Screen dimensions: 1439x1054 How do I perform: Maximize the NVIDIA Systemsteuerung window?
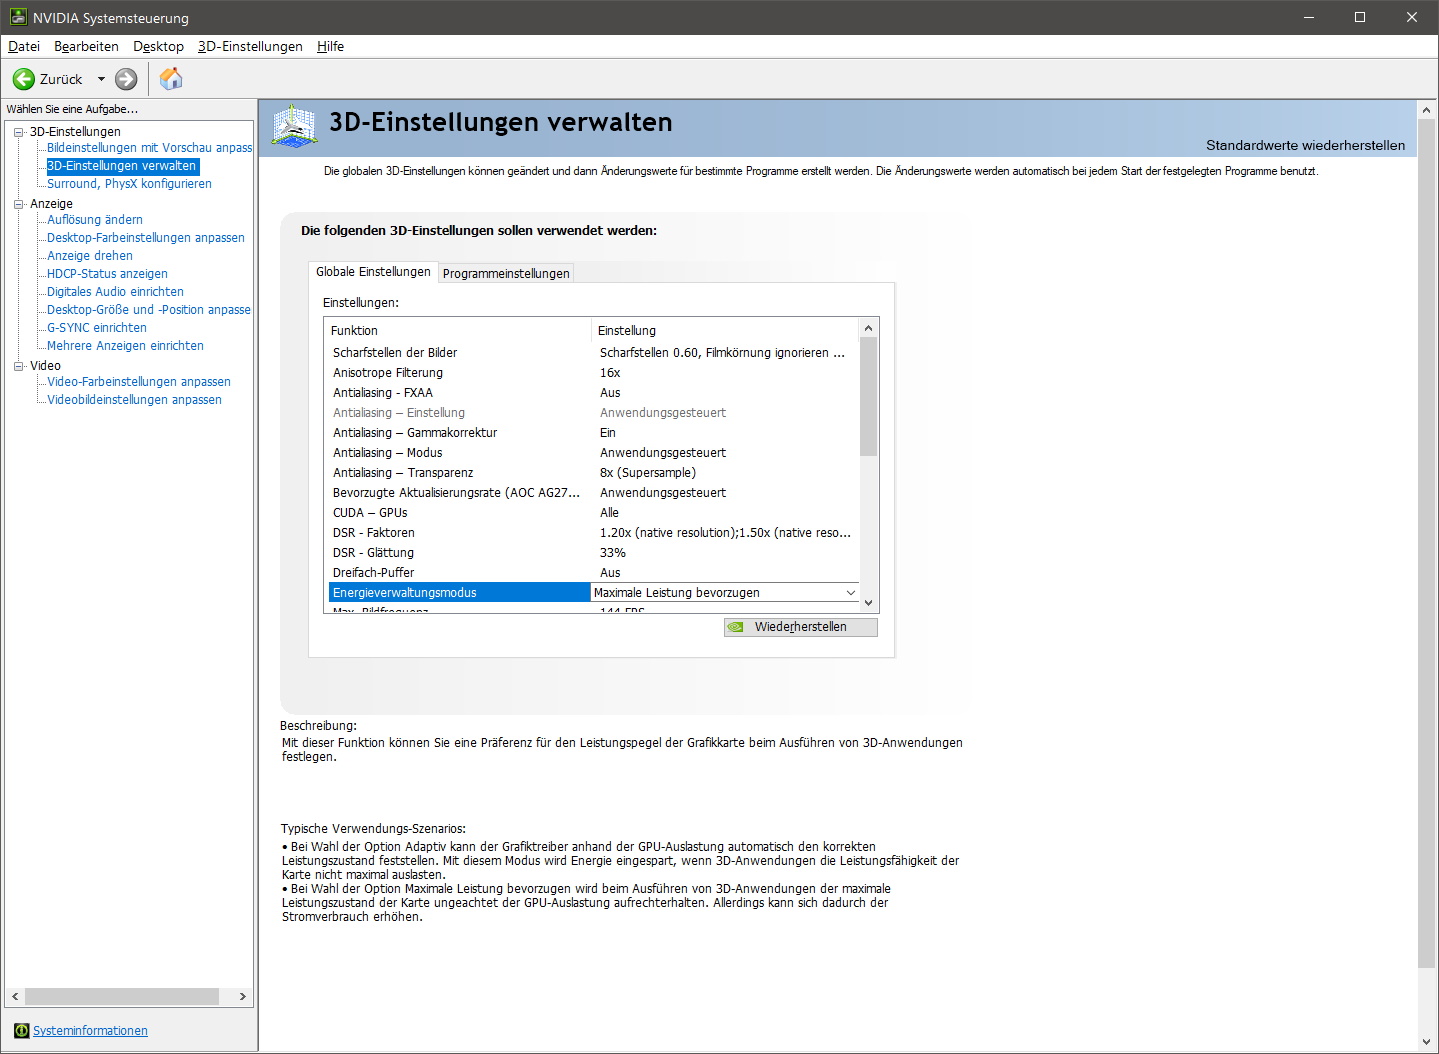pos(1360,17)
